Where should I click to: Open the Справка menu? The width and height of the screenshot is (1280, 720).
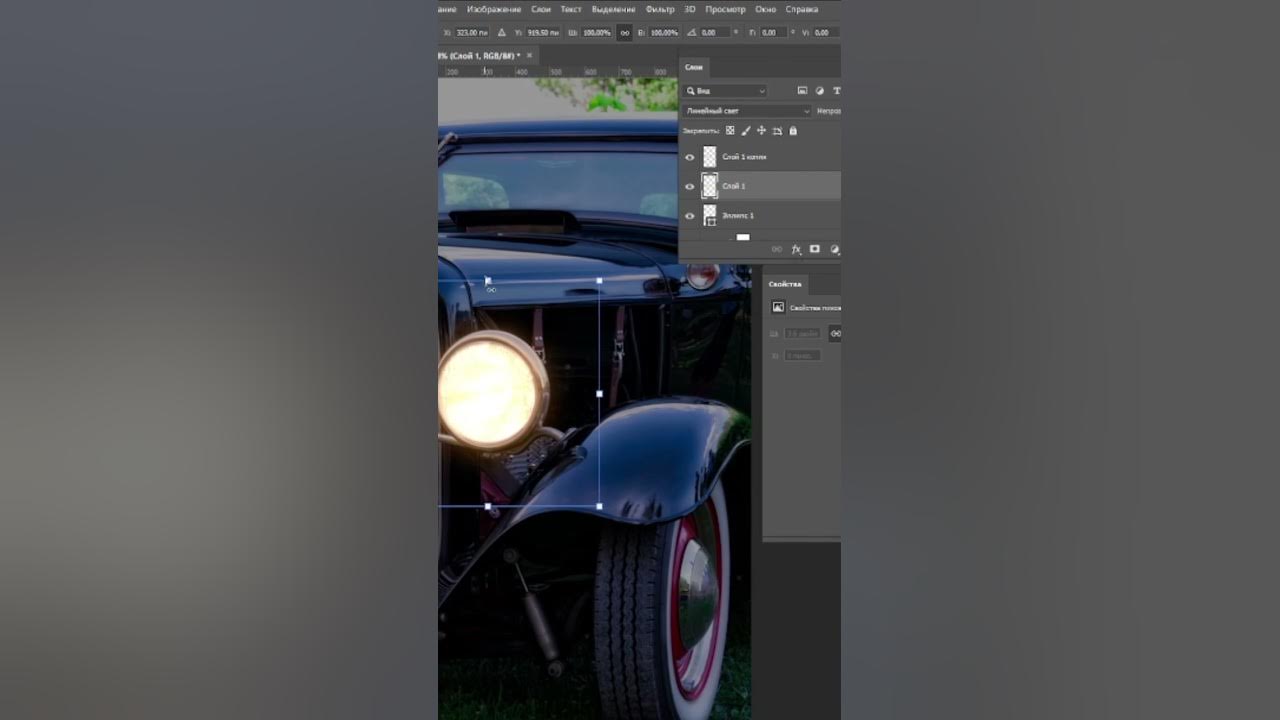click(x=802, y=9)
